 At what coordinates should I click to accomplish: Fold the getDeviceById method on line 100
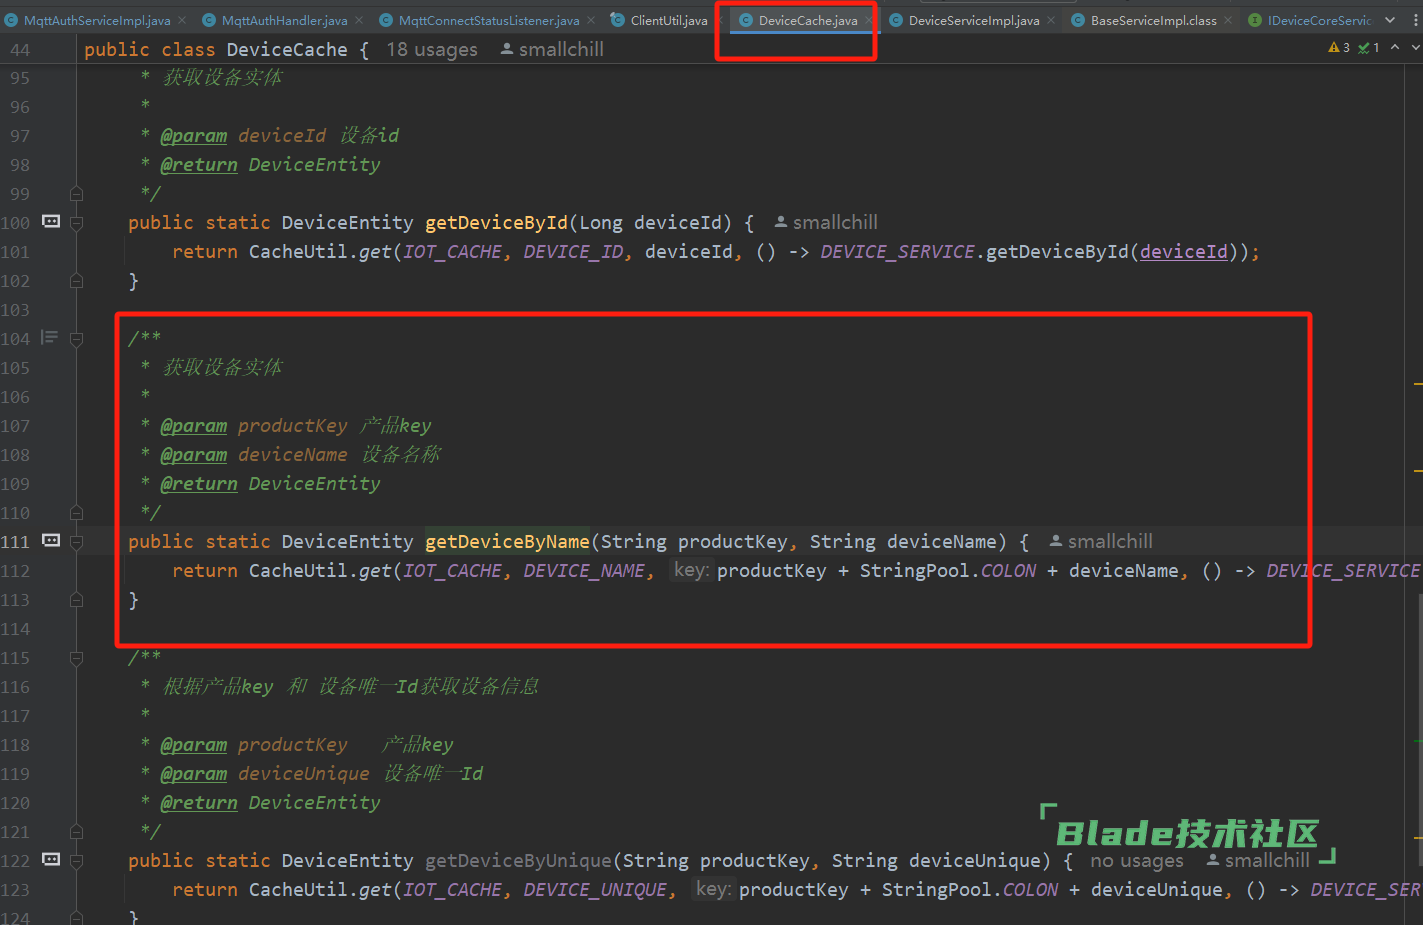(x=77, y=222)
